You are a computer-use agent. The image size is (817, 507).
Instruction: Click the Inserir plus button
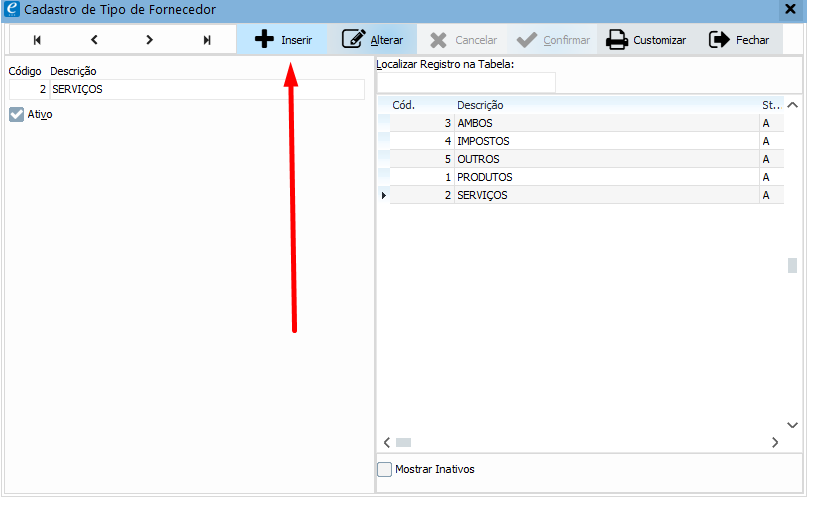(x=283, y=40)
